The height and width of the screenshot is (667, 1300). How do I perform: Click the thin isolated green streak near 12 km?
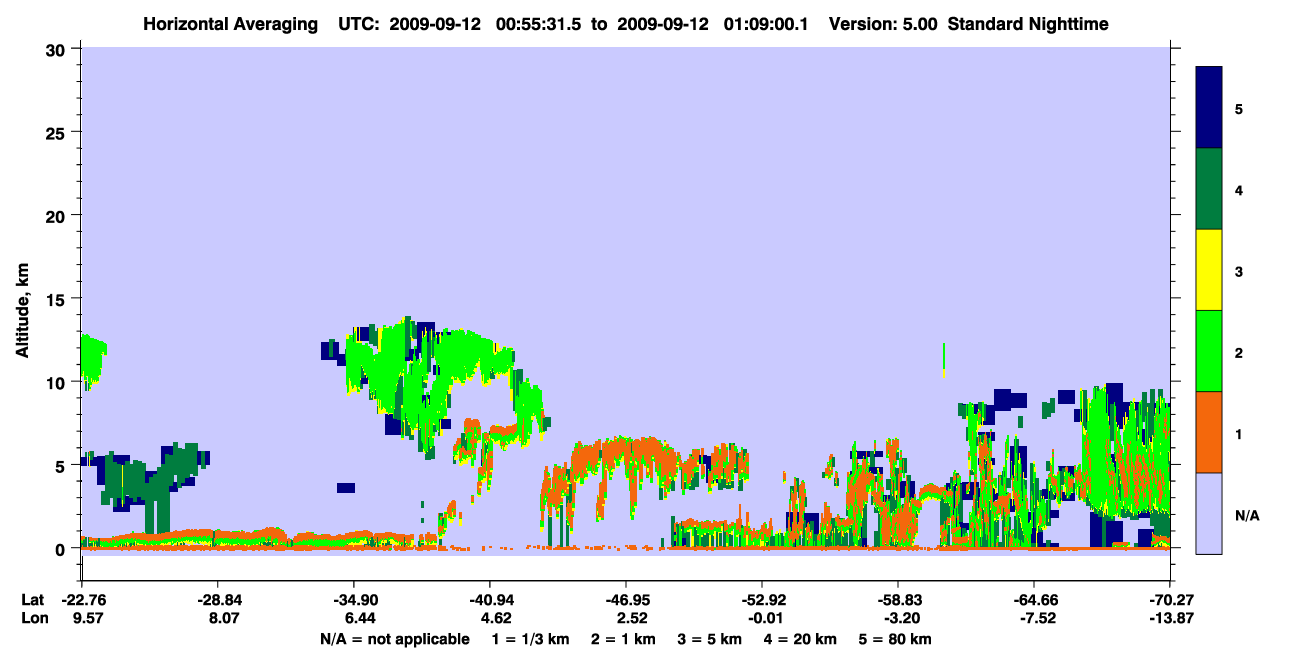point(944,360)
